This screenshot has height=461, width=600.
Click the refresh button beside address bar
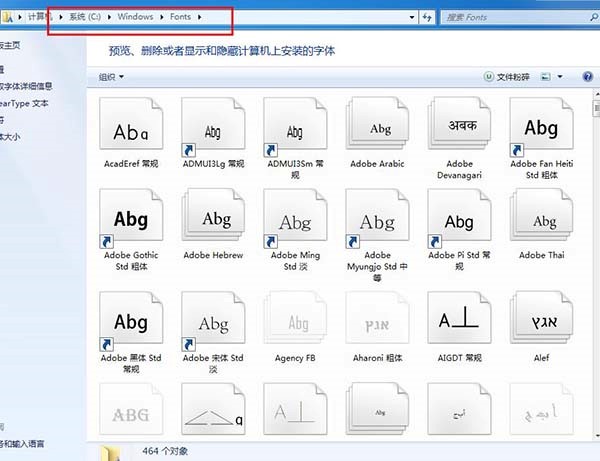coord(427,17)
